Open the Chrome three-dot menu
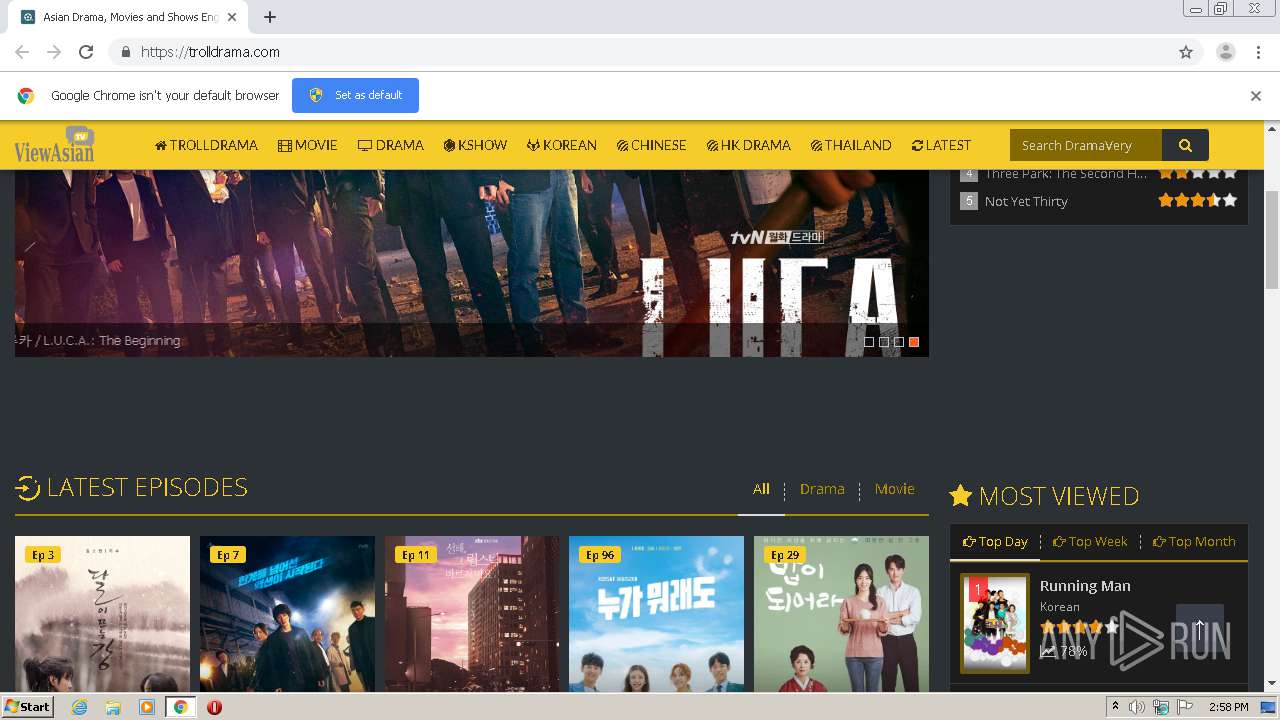This screenshot has height=720, width=1280. click(1257, 52)
